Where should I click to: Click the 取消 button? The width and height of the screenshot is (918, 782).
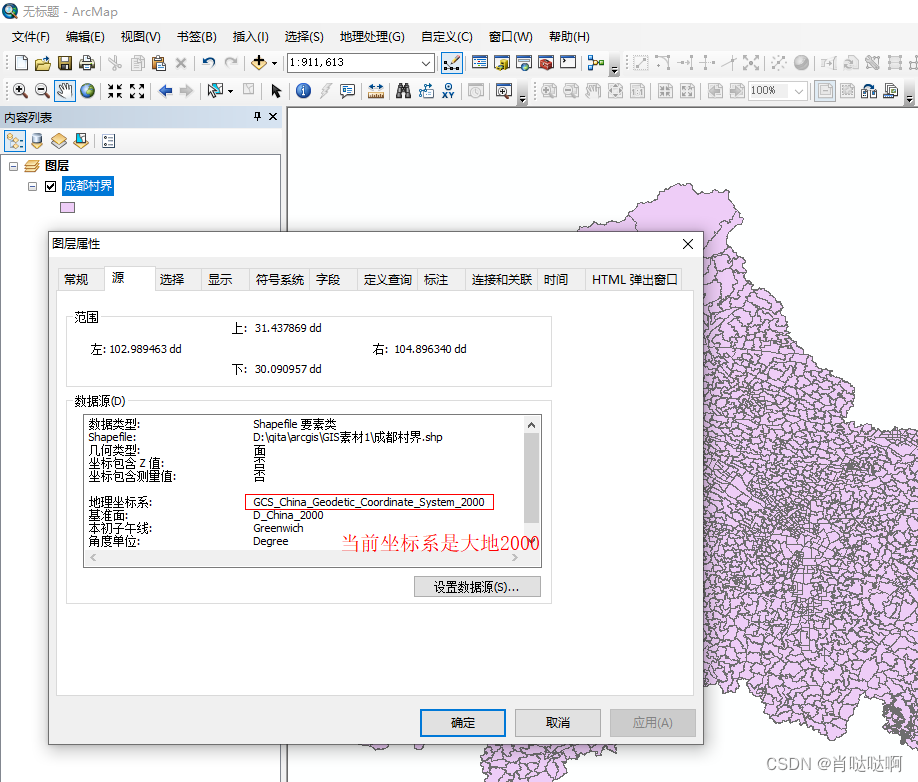point(558,723)
